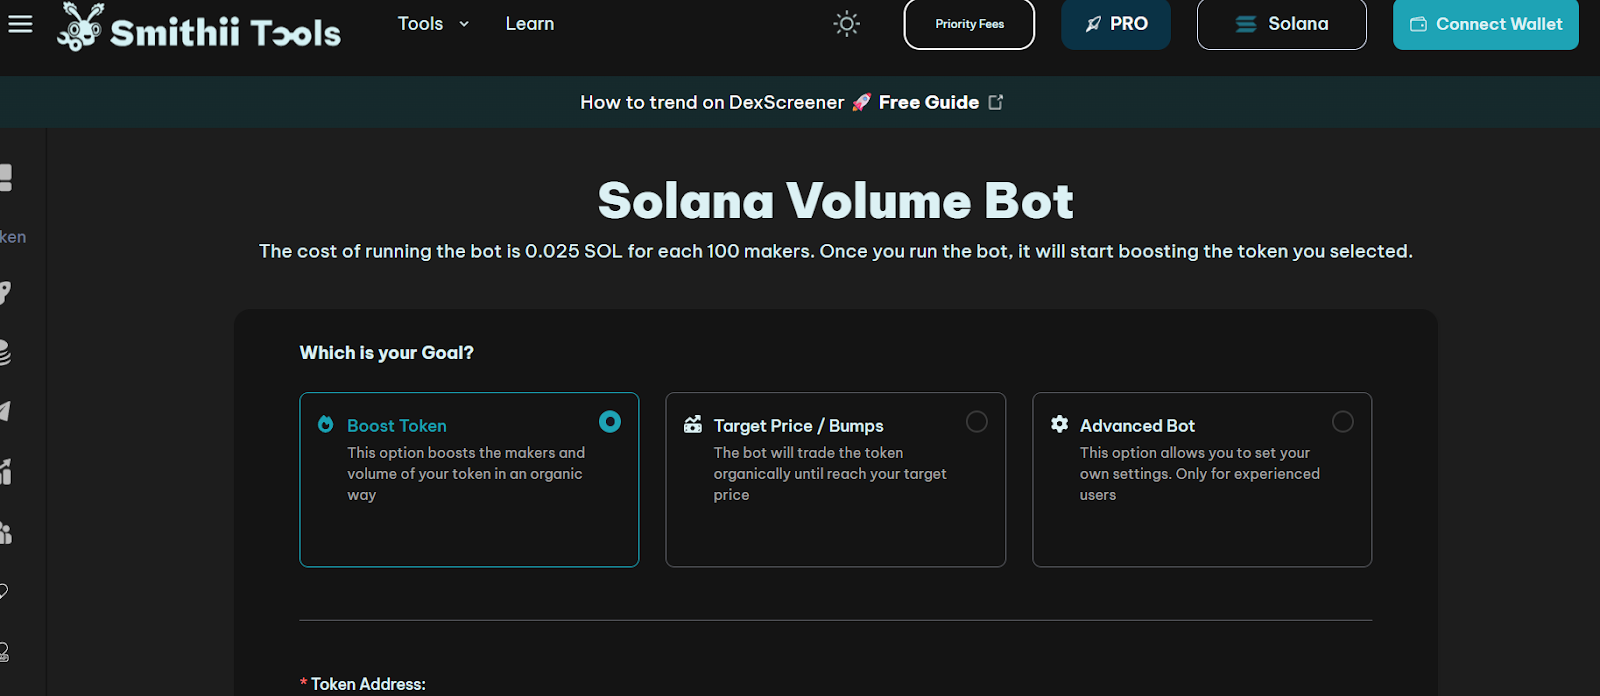
Task: Open the coins stack sidebar icon
Action: (4, 353)
